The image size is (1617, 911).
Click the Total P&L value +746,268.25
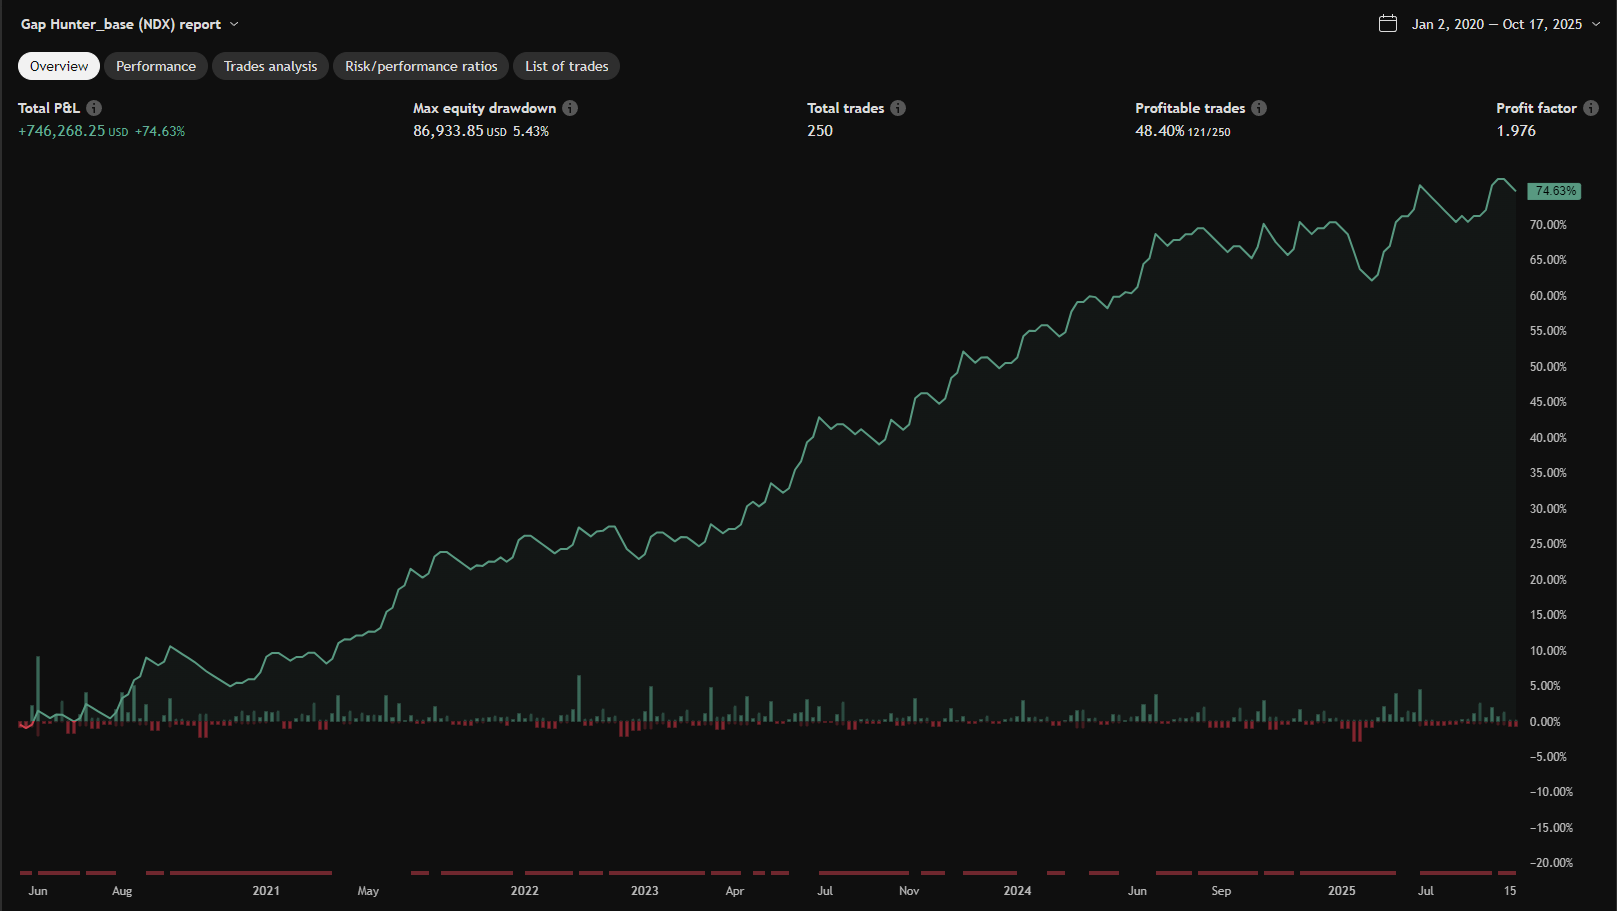pyautogui.click(x=62, y=131)
